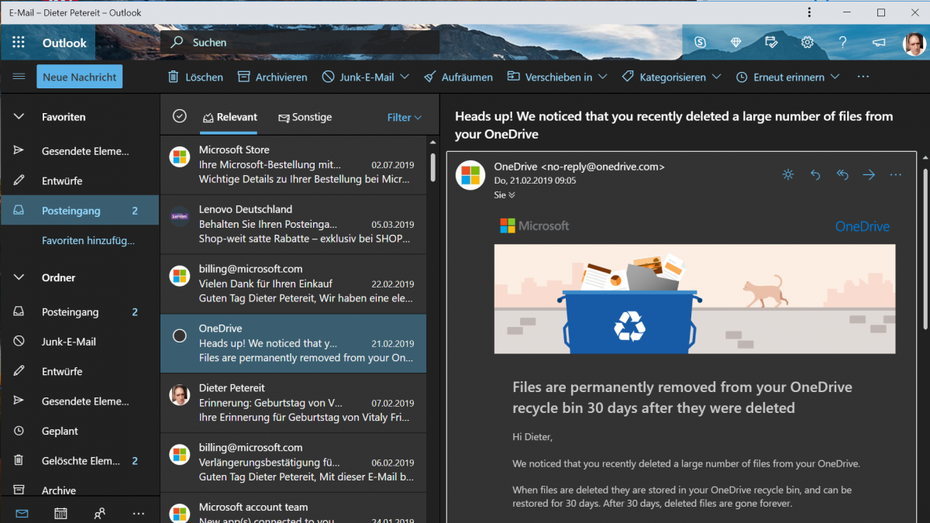Collapse the Favoriten section
Image resolution: width=930 pixels, height=523 pixels.
pos(19,117)
